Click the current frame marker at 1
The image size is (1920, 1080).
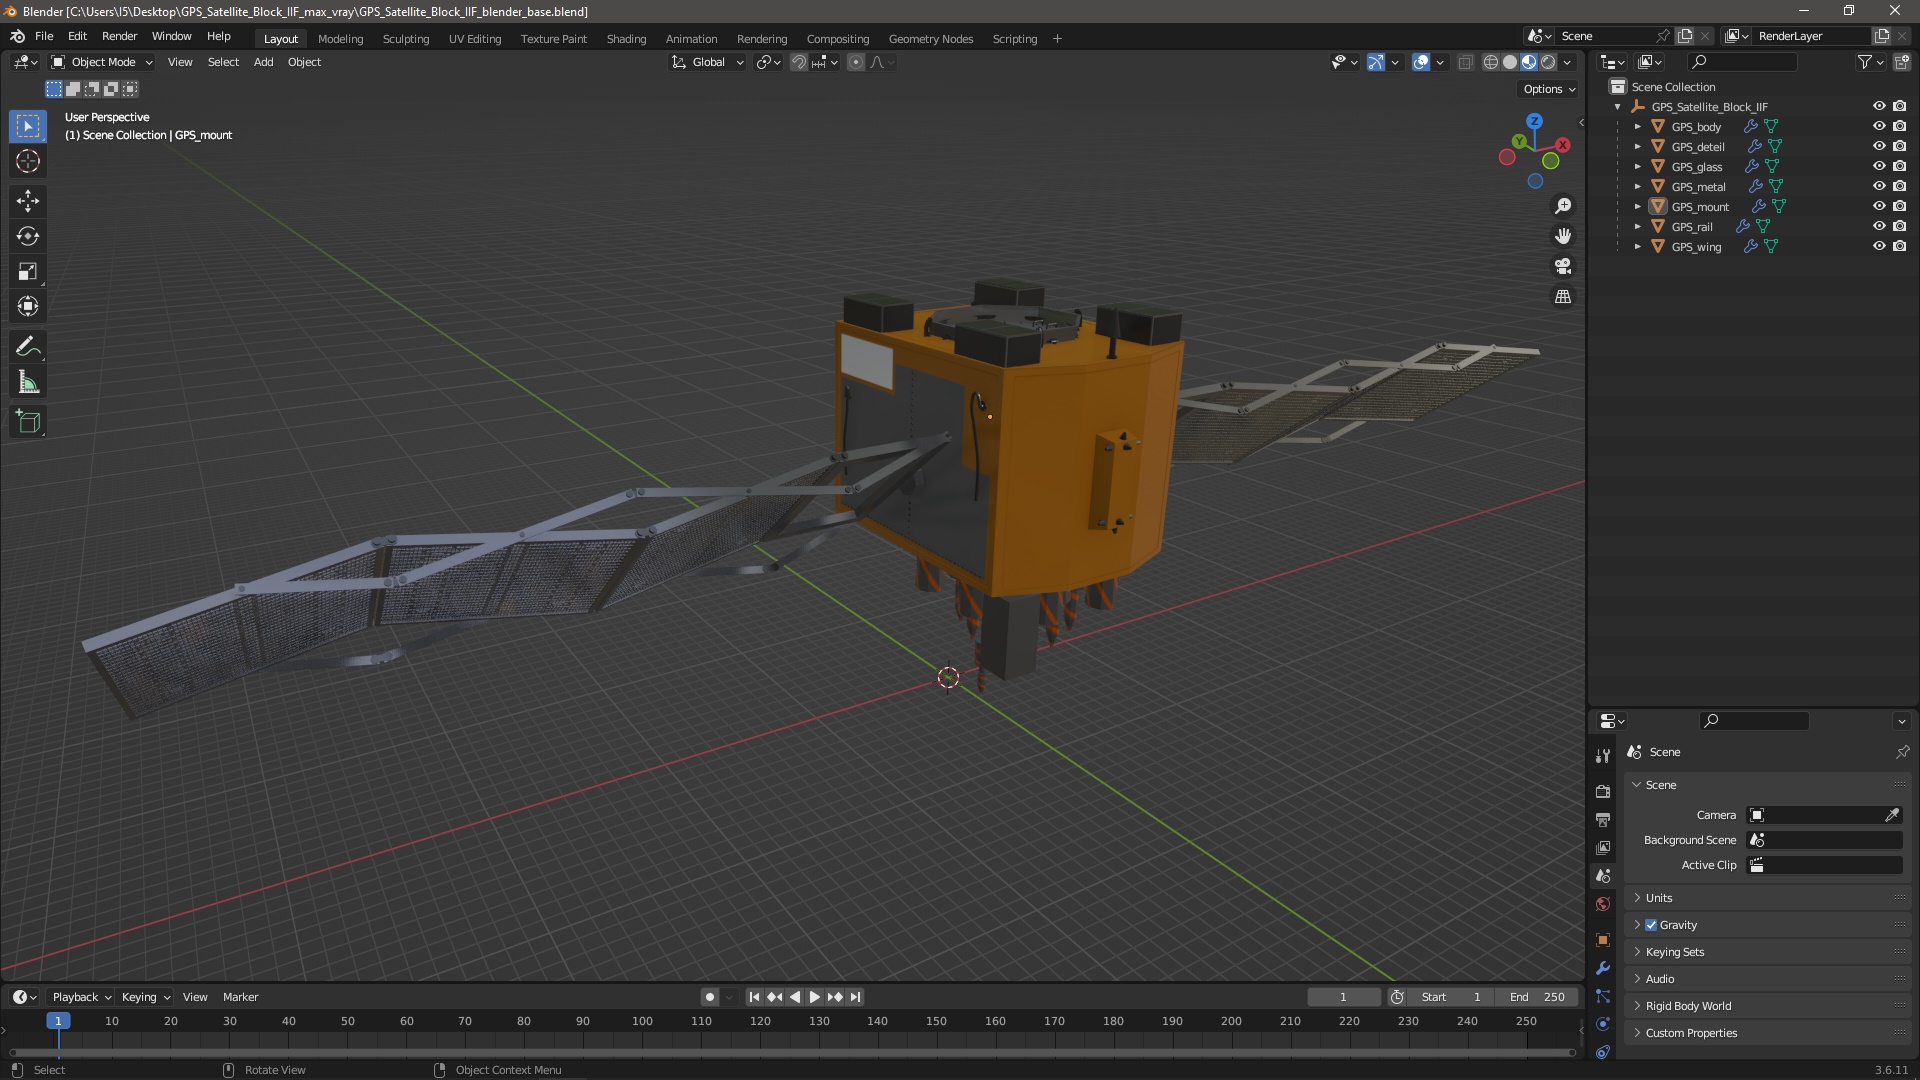[58, 1021]
